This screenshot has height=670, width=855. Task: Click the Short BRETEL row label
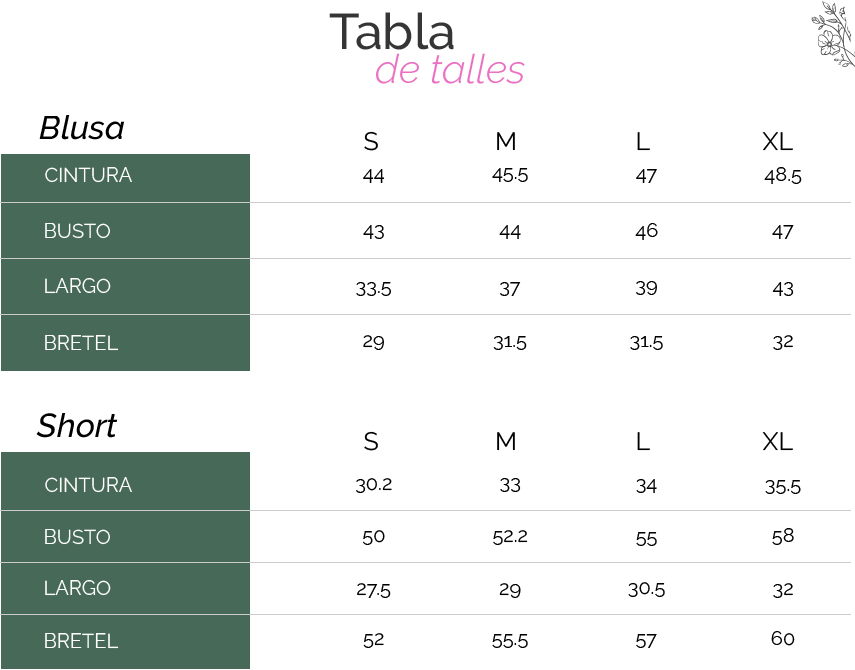(81, 641)
